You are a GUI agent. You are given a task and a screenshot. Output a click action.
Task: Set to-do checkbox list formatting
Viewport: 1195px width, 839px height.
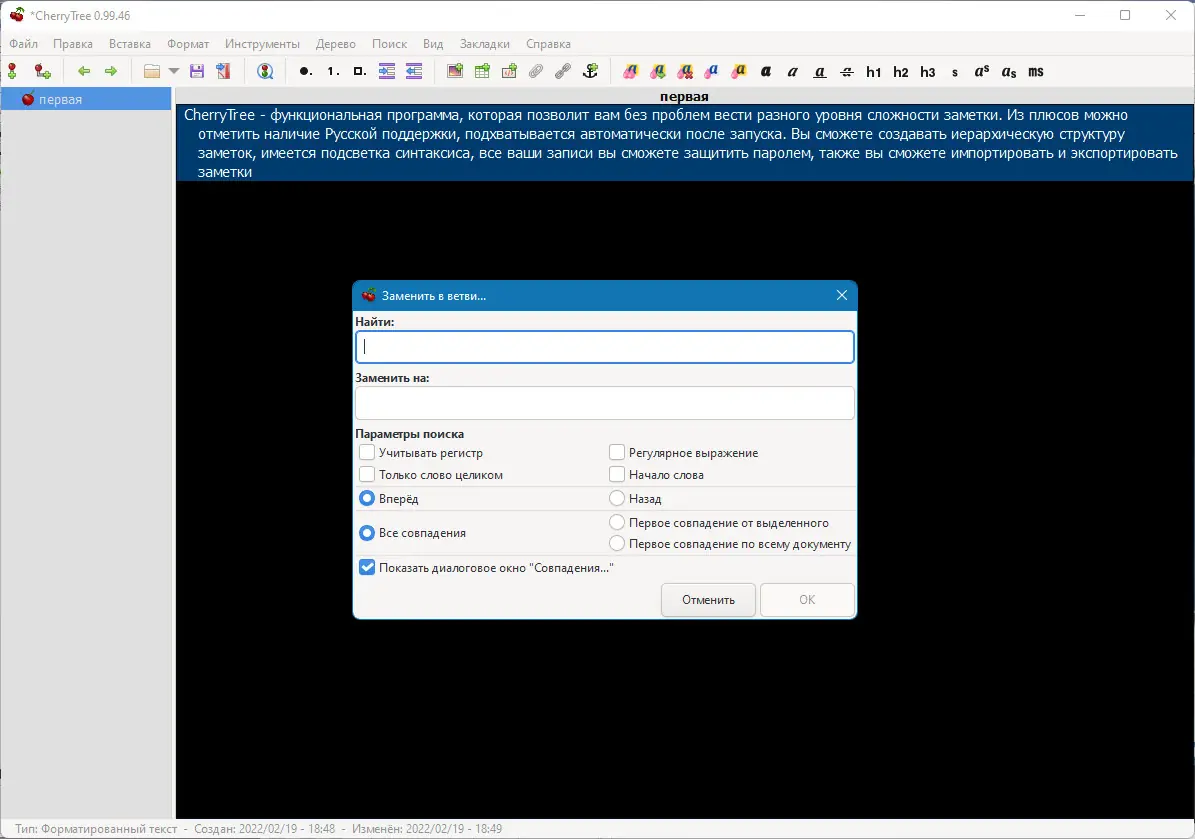(360, 72)
